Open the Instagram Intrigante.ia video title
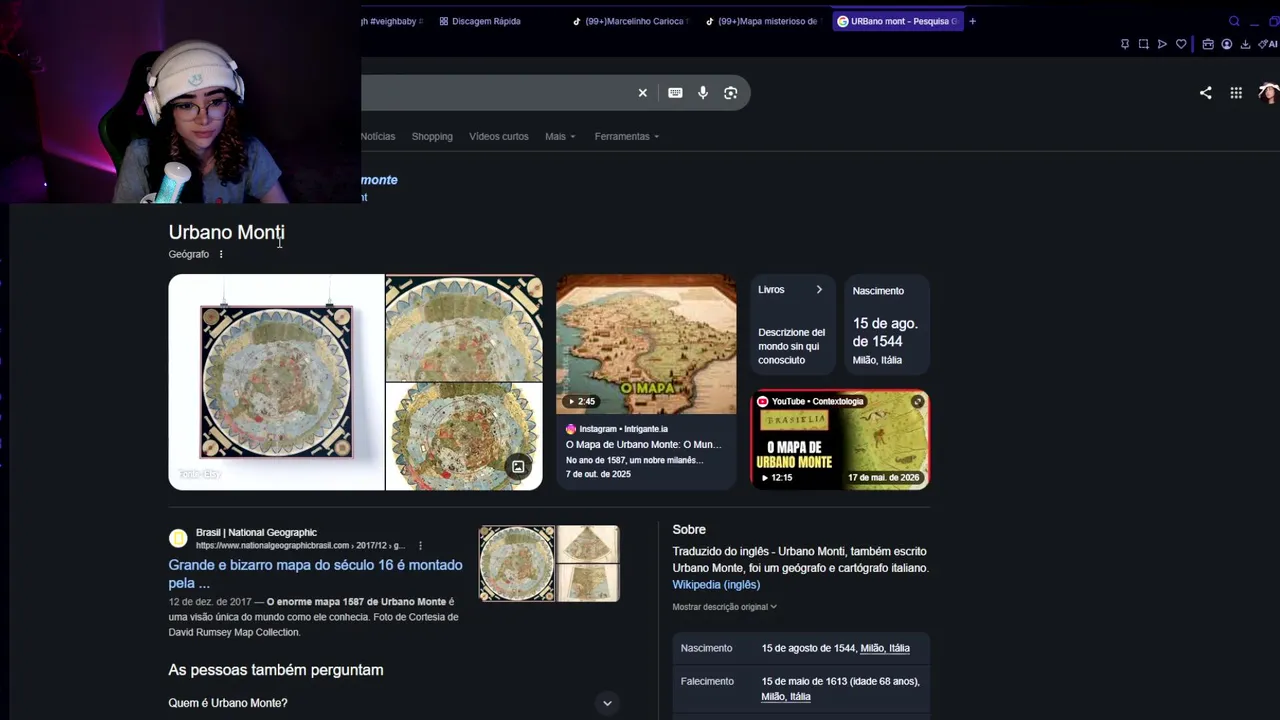 click(644, 445)
